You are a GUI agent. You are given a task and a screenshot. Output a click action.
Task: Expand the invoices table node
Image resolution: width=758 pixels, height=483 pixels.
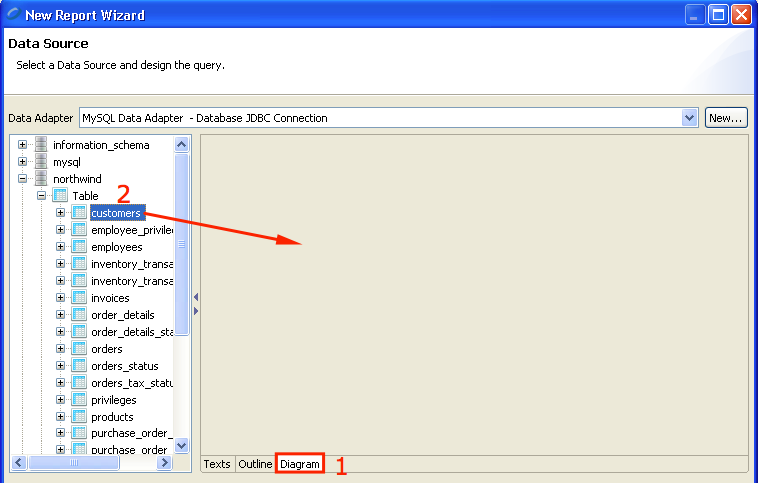tap(60, 298)
